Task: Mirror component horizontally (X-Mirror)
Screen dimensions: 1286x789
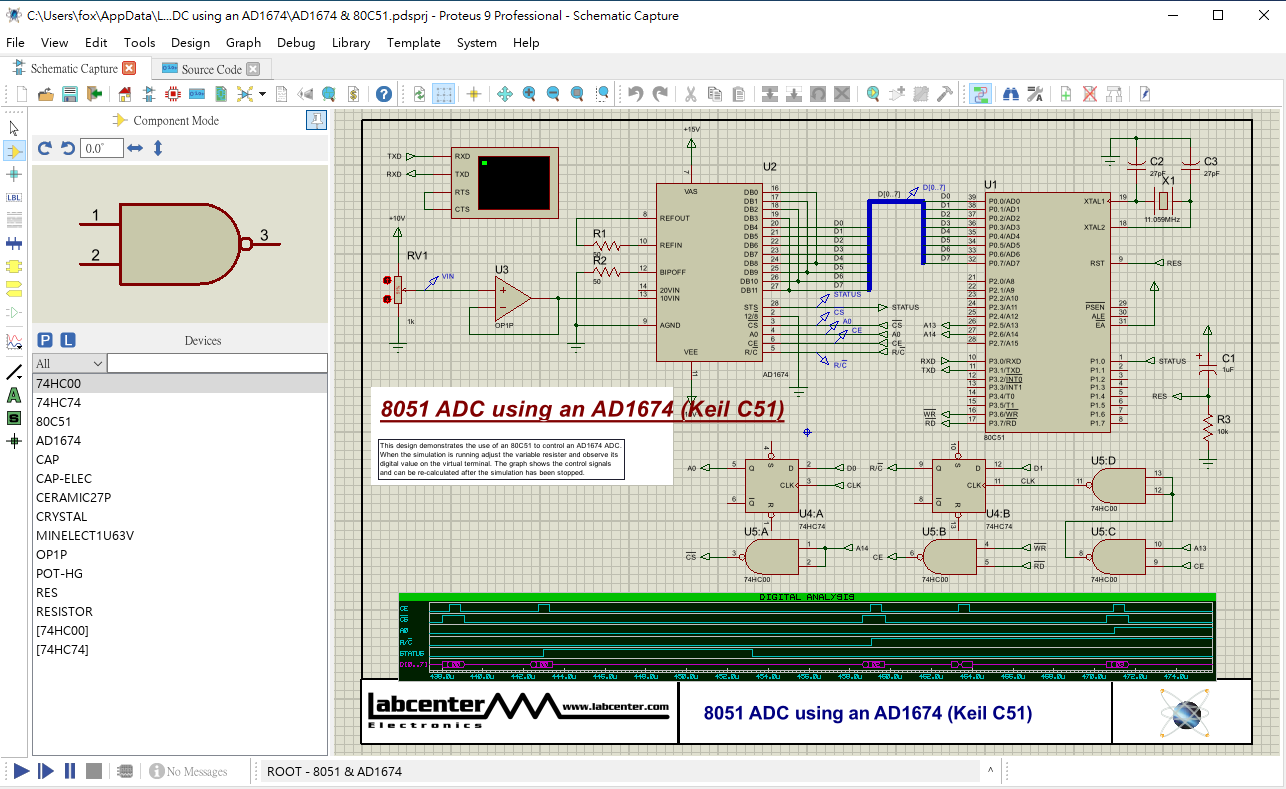Action: 135,148
